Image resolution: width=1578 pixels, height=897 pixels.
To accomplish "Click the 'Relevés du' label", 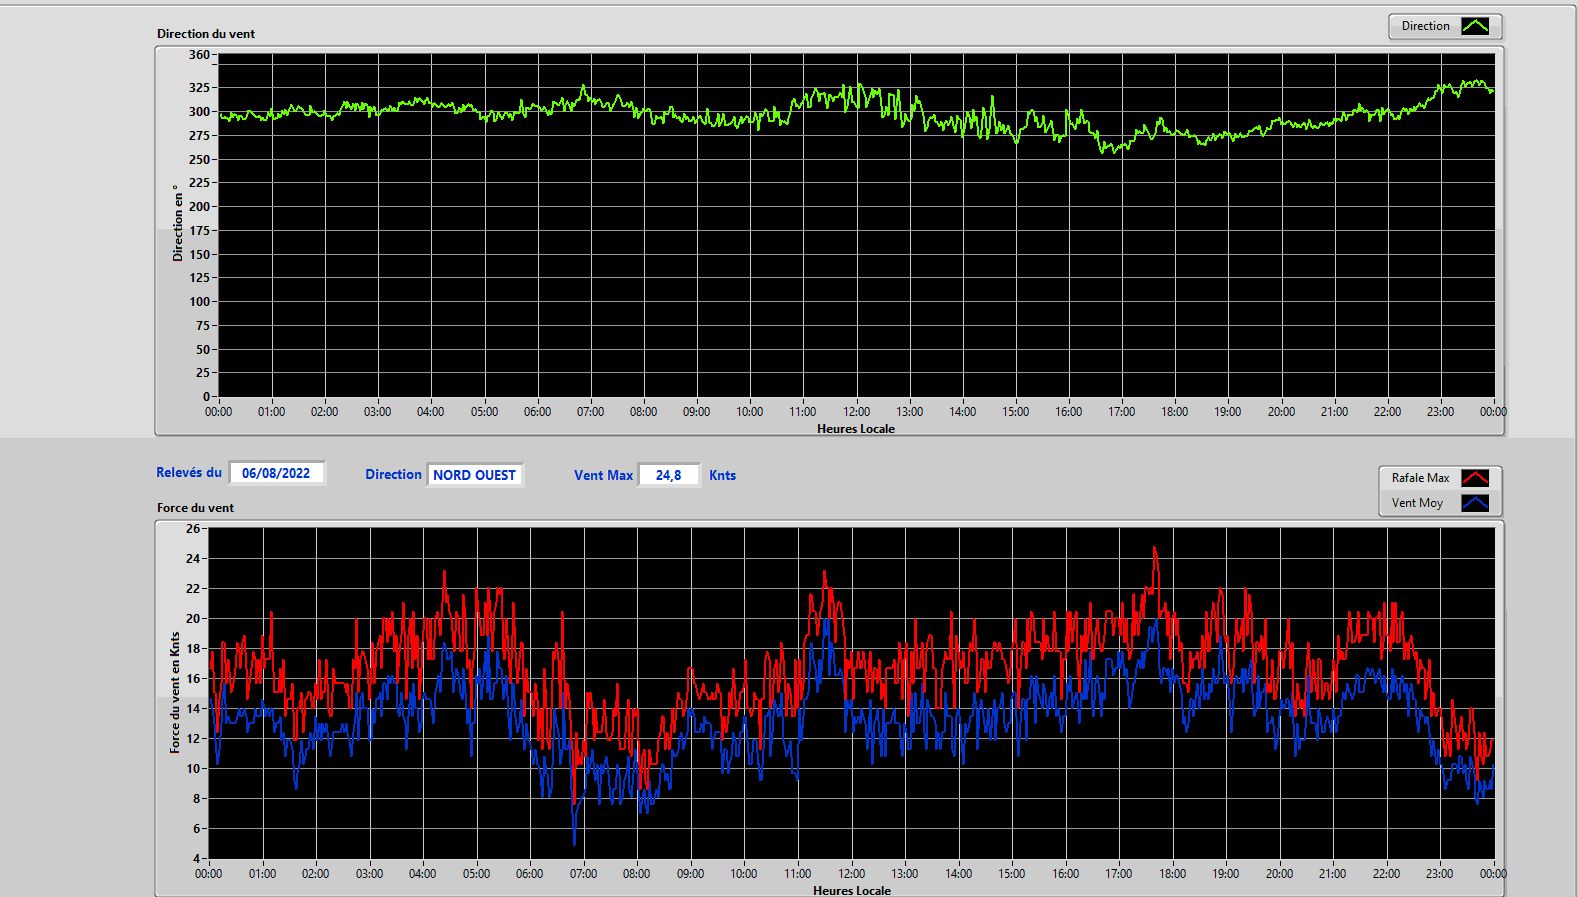I will coord(189,473).
